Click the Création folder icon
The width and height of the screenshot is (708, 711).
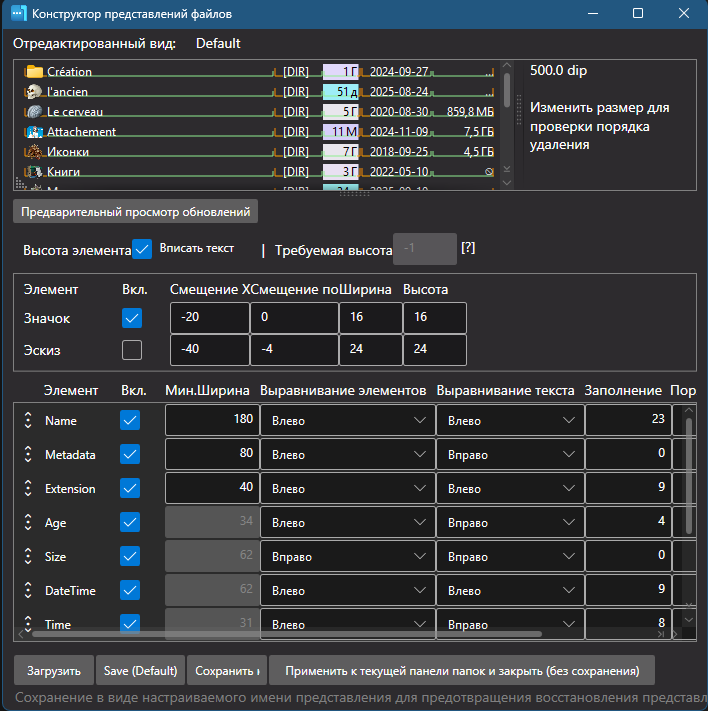[x=34, y=72]
